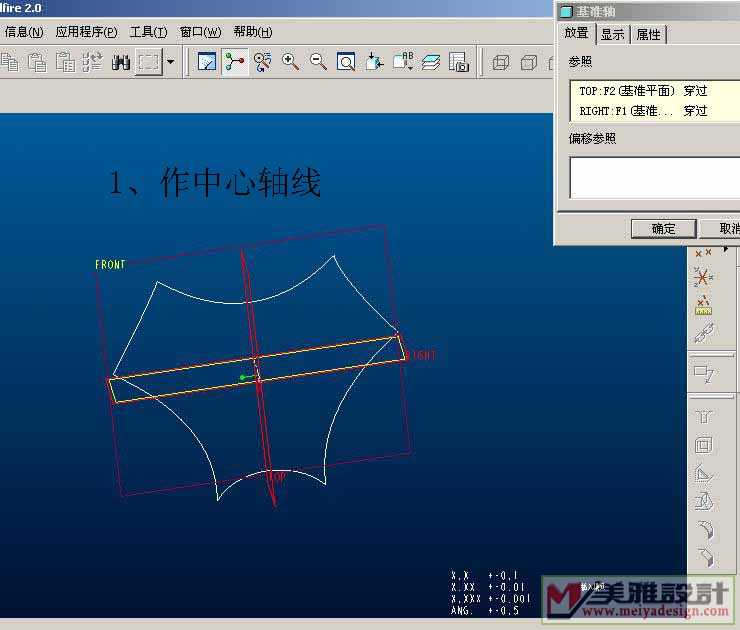The height and width of the screenshot is (630, 740).
Task: Open the Layers icon
Action: point(431,62)
